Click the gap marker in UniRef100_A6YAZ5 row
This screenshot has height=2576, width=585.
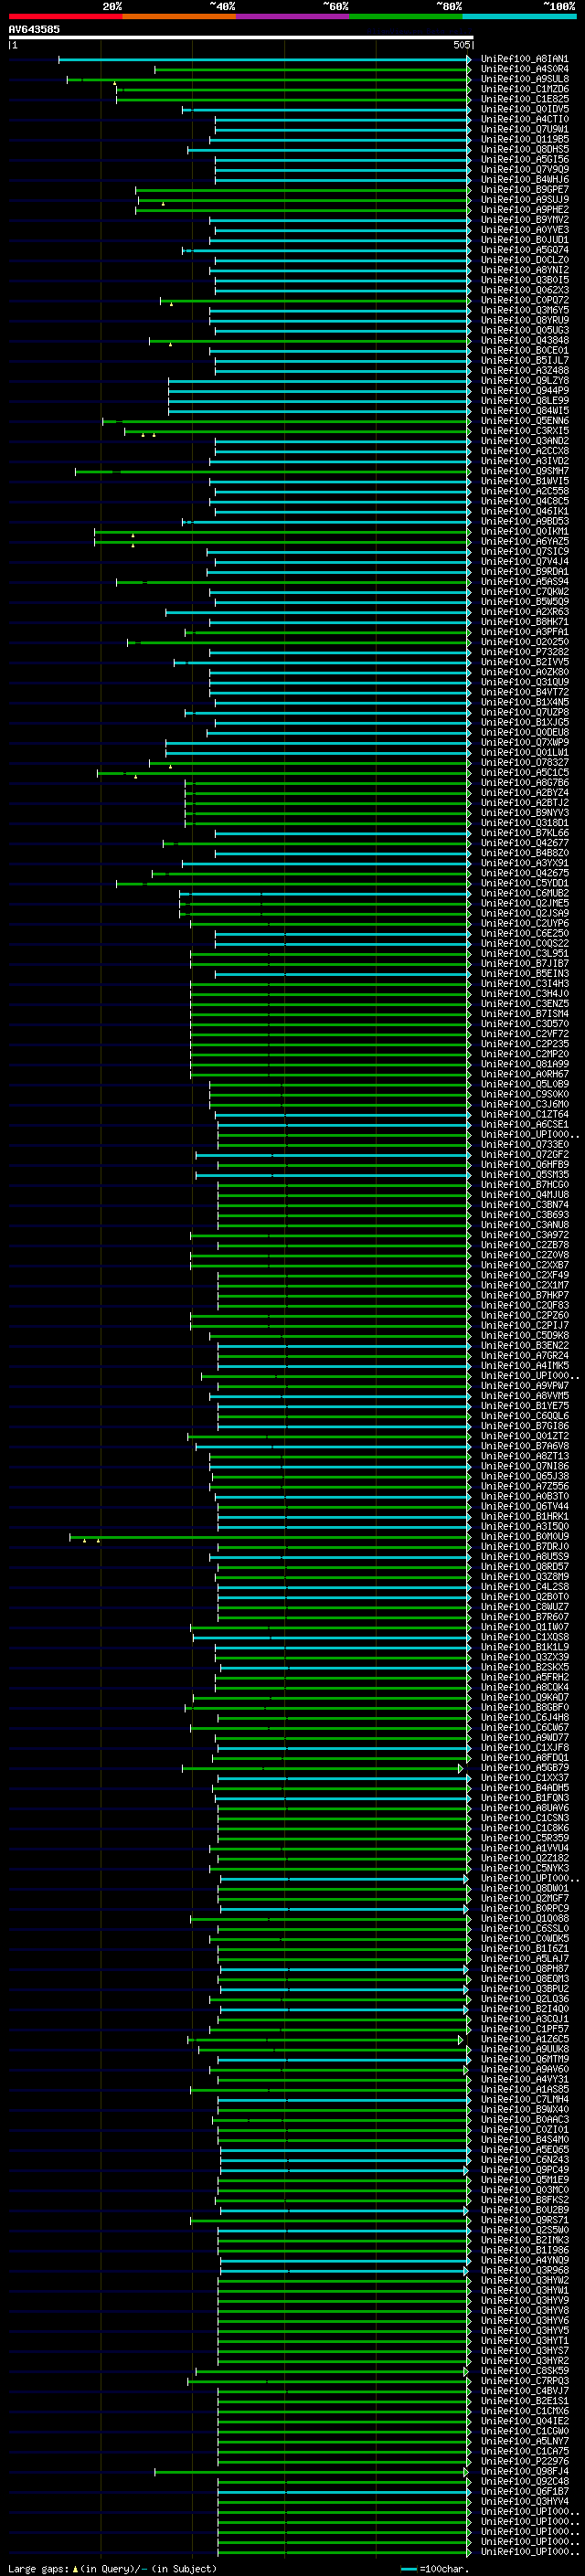tap(133, 545)
